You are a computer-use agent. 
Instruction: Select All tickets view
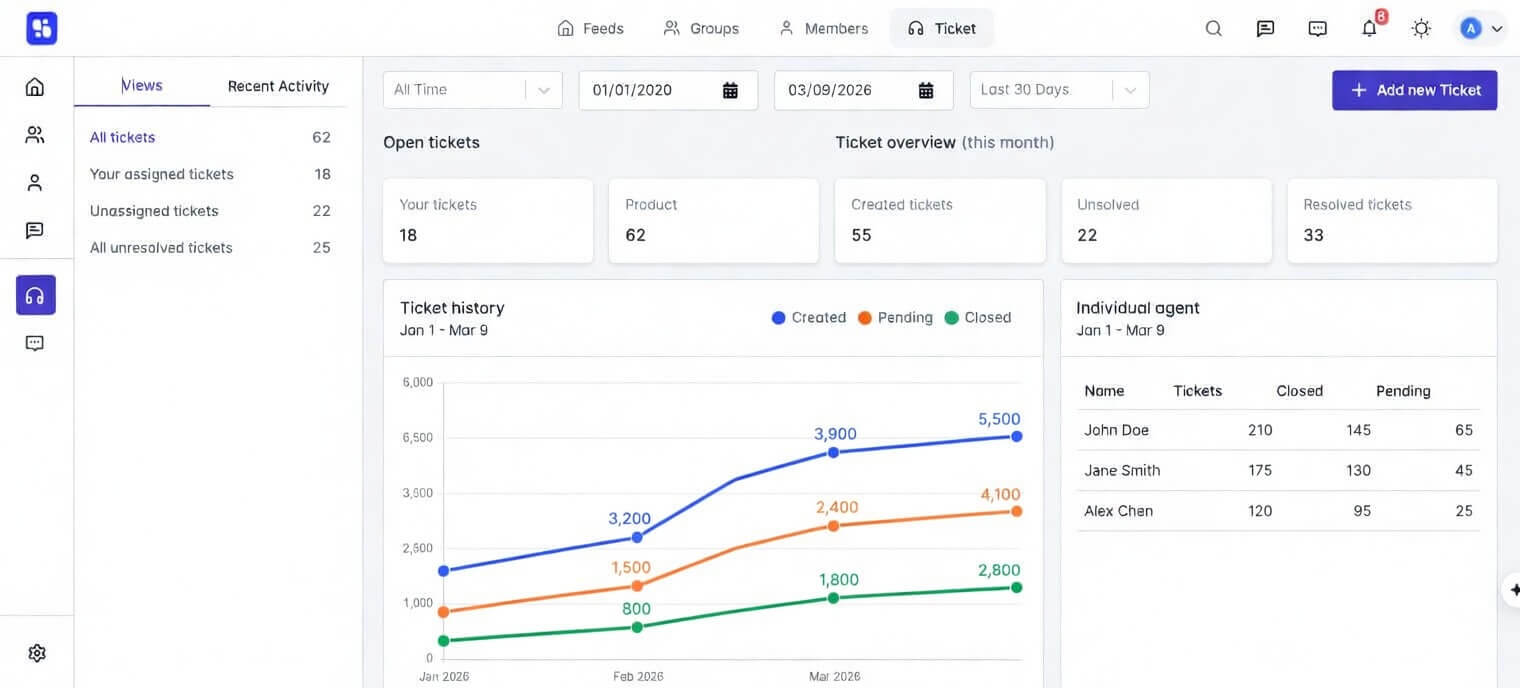(210, 137)
